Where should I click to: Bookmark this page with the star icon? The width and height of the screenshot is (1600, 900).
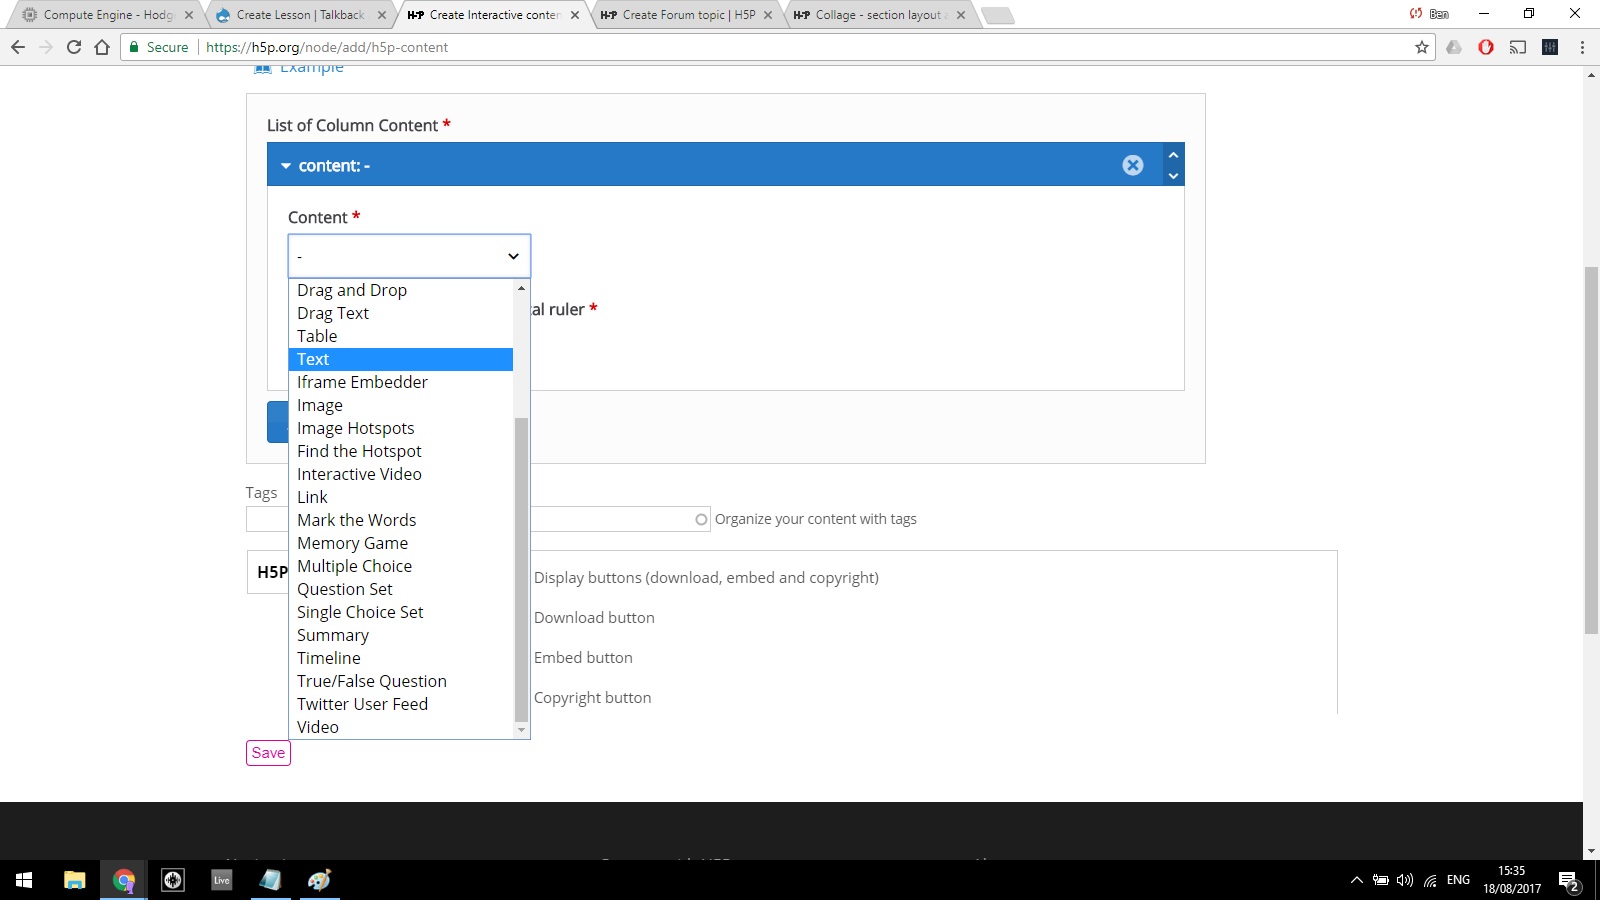coord(1420,47)
